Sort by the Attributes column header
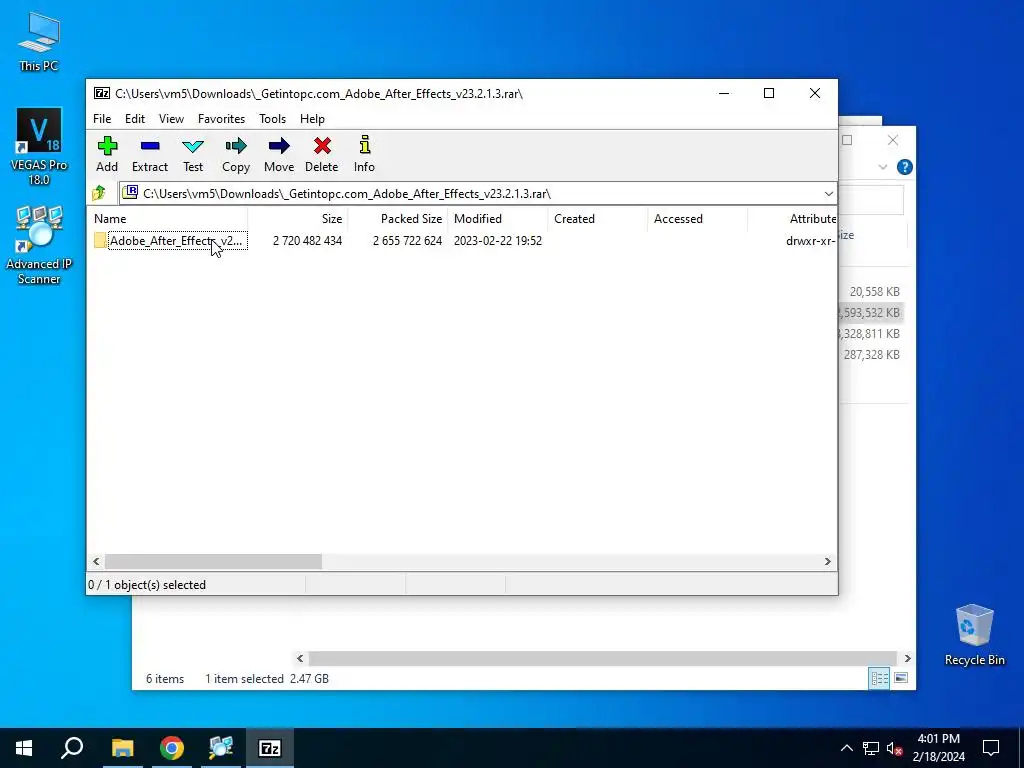Screen dimensions: 1024x768 792,219
